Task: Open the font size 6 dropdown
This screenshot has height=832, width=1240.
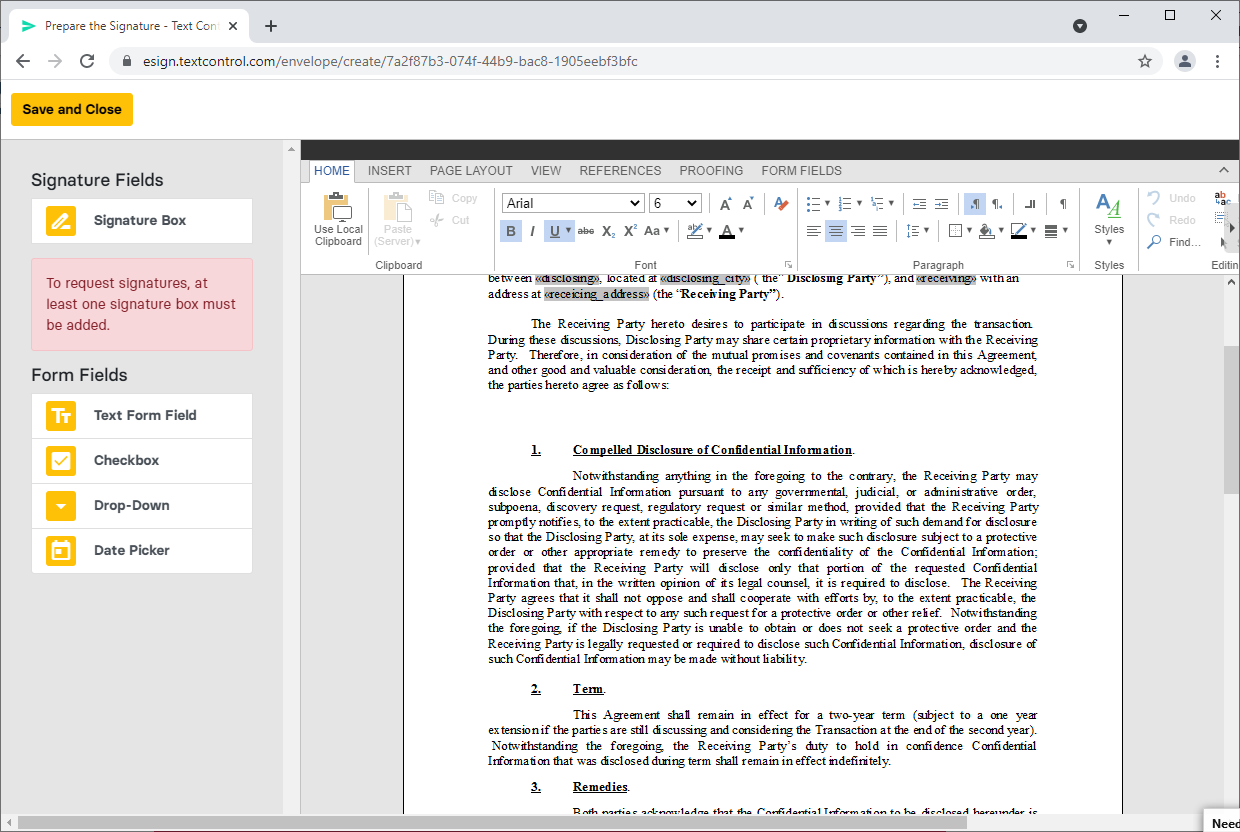Action: click(x=675, y=203)
